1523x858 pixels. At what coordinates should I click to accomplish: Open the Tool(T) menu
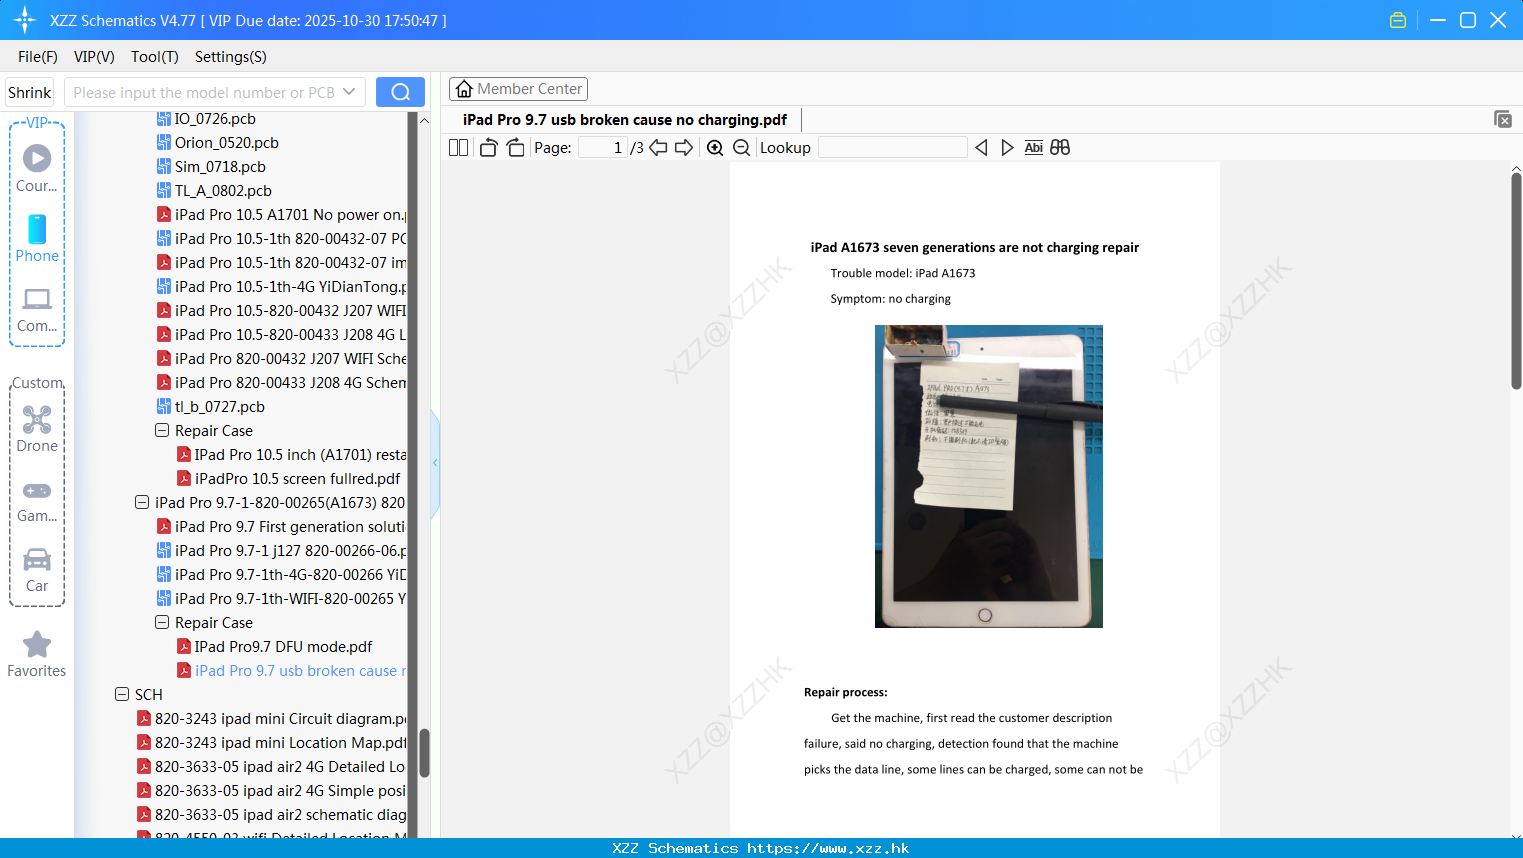155,57
